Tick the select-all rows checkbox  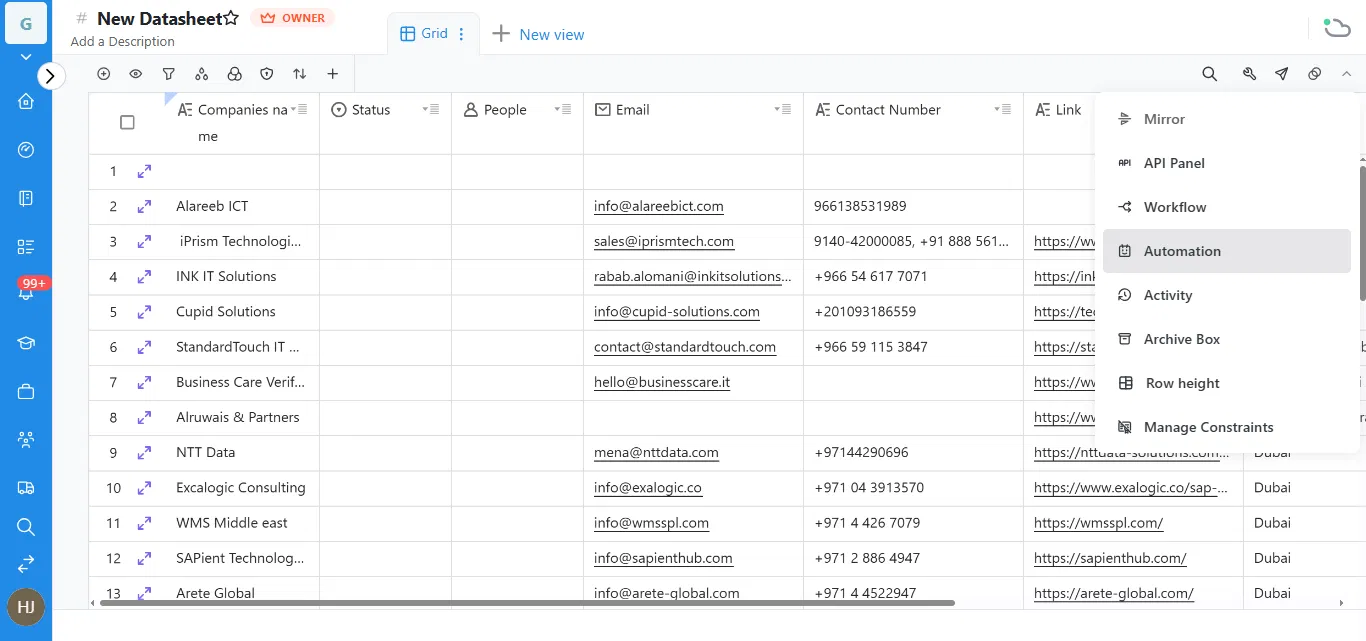click(127, 122)
